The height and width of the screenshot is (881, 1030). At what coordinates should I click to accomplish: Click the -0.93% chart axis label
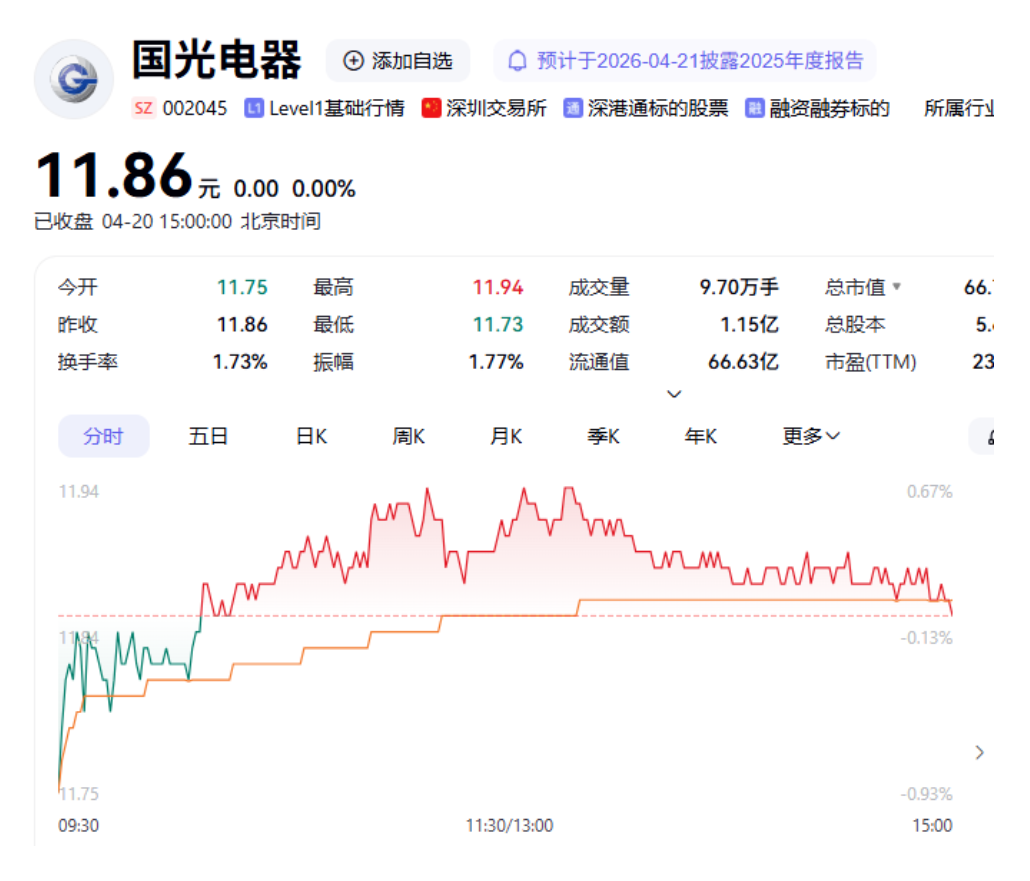coord(926,794)
